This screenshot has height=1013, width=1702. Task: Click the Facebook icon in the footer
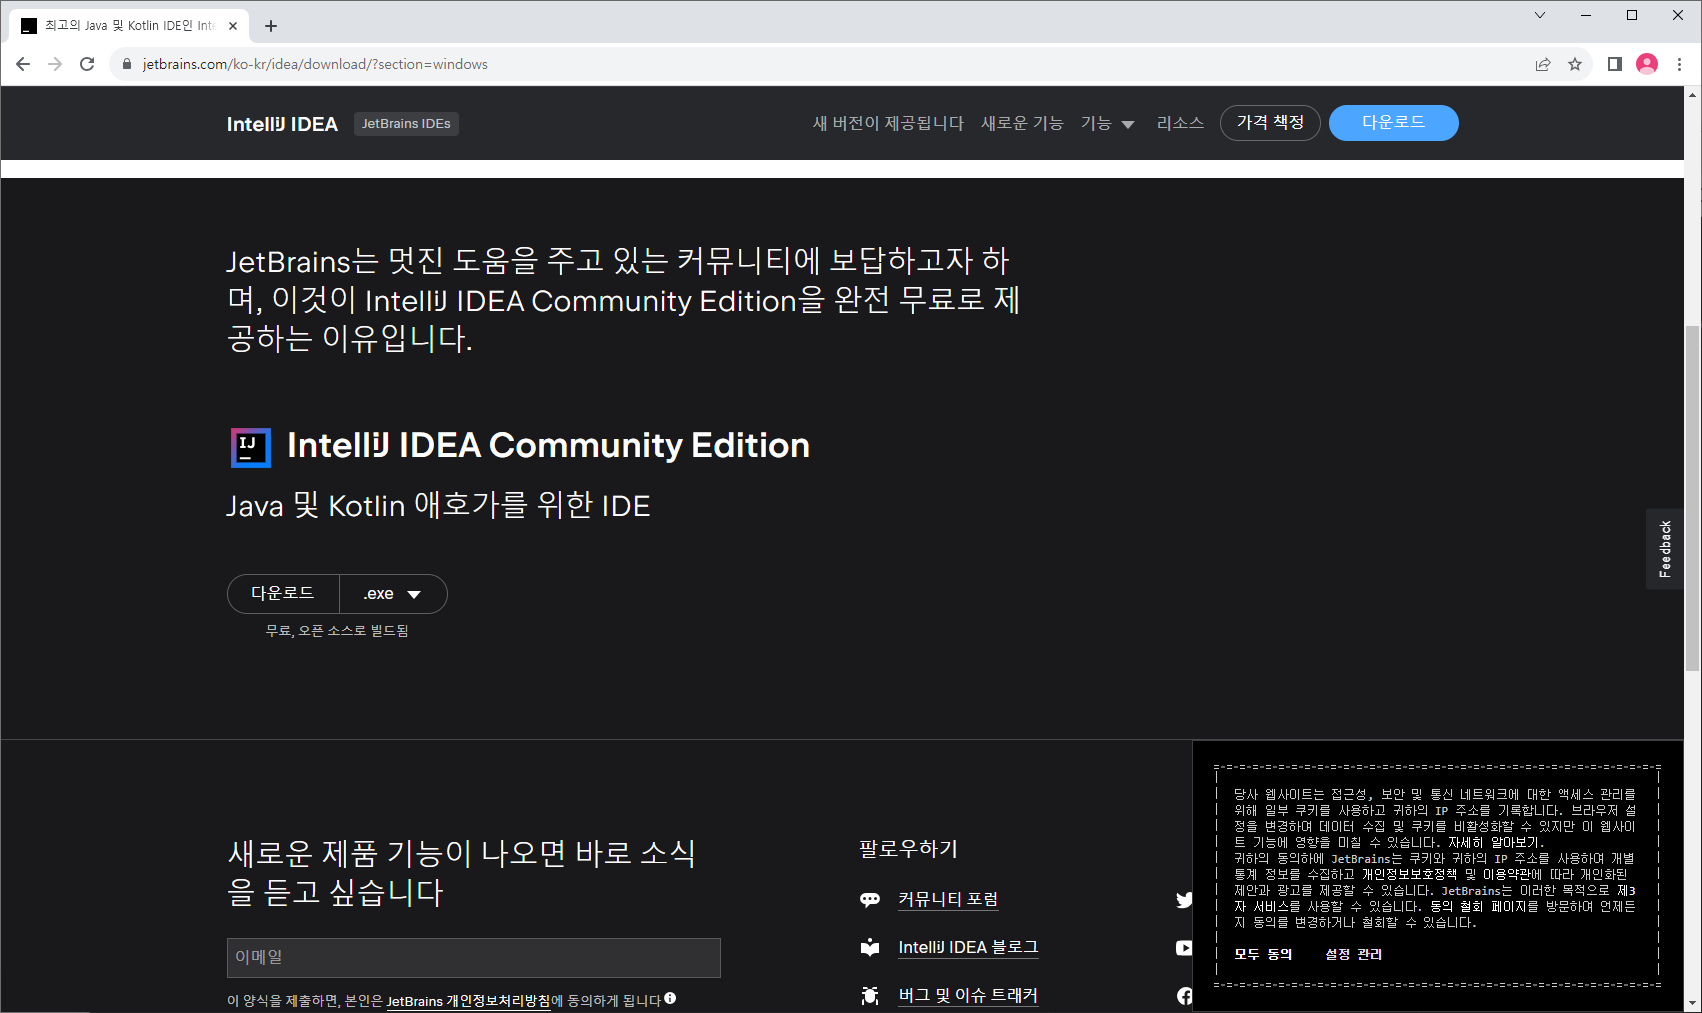(x=1185, y=995)
